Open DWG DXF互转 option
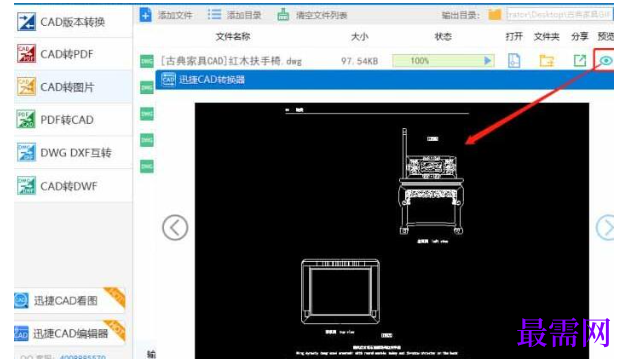629x364 pixels. [73, 153]
